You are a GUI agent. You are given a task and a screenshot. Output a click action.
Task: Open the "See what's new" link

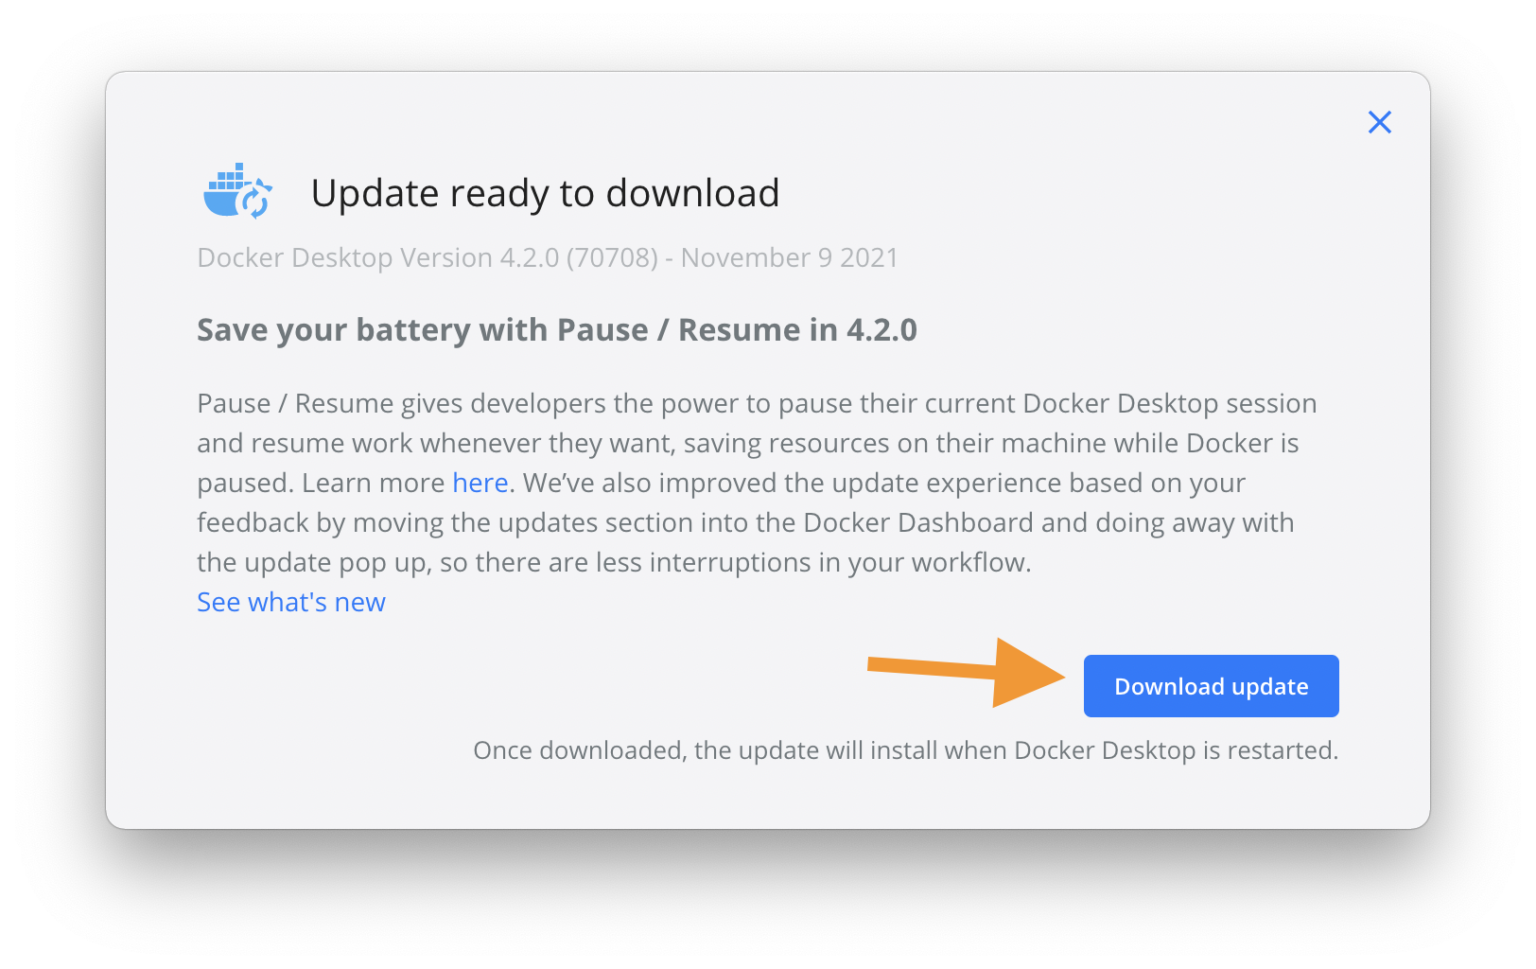click(291, 602)
